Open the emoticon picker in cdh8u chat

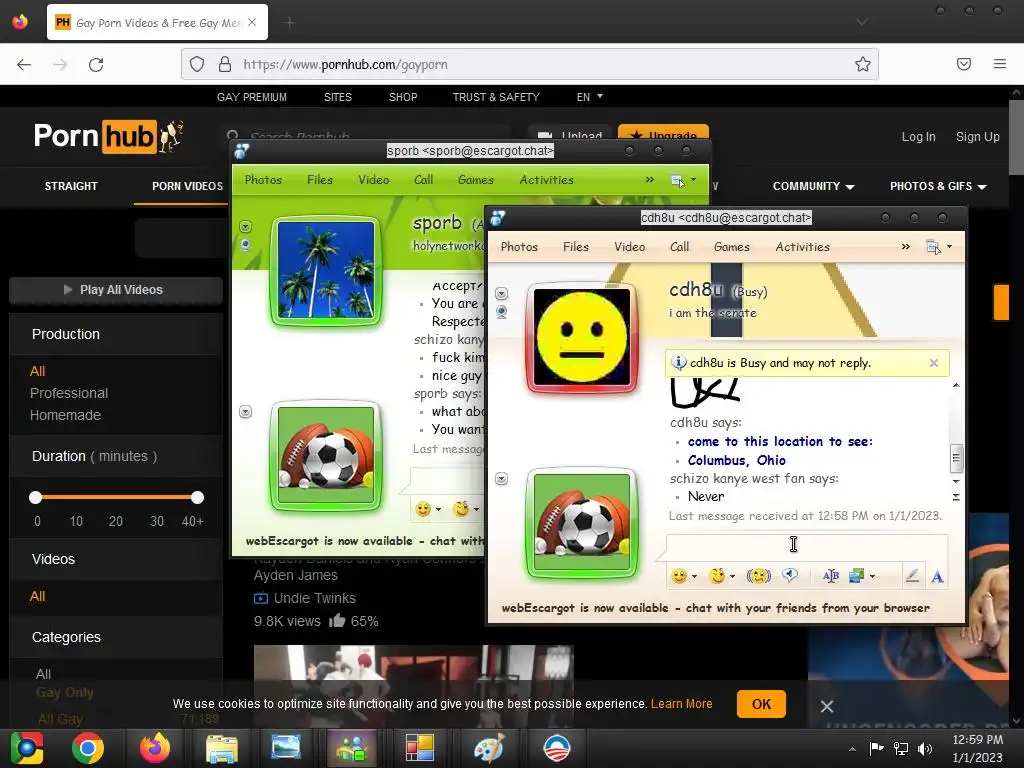(x=679, y=575)
